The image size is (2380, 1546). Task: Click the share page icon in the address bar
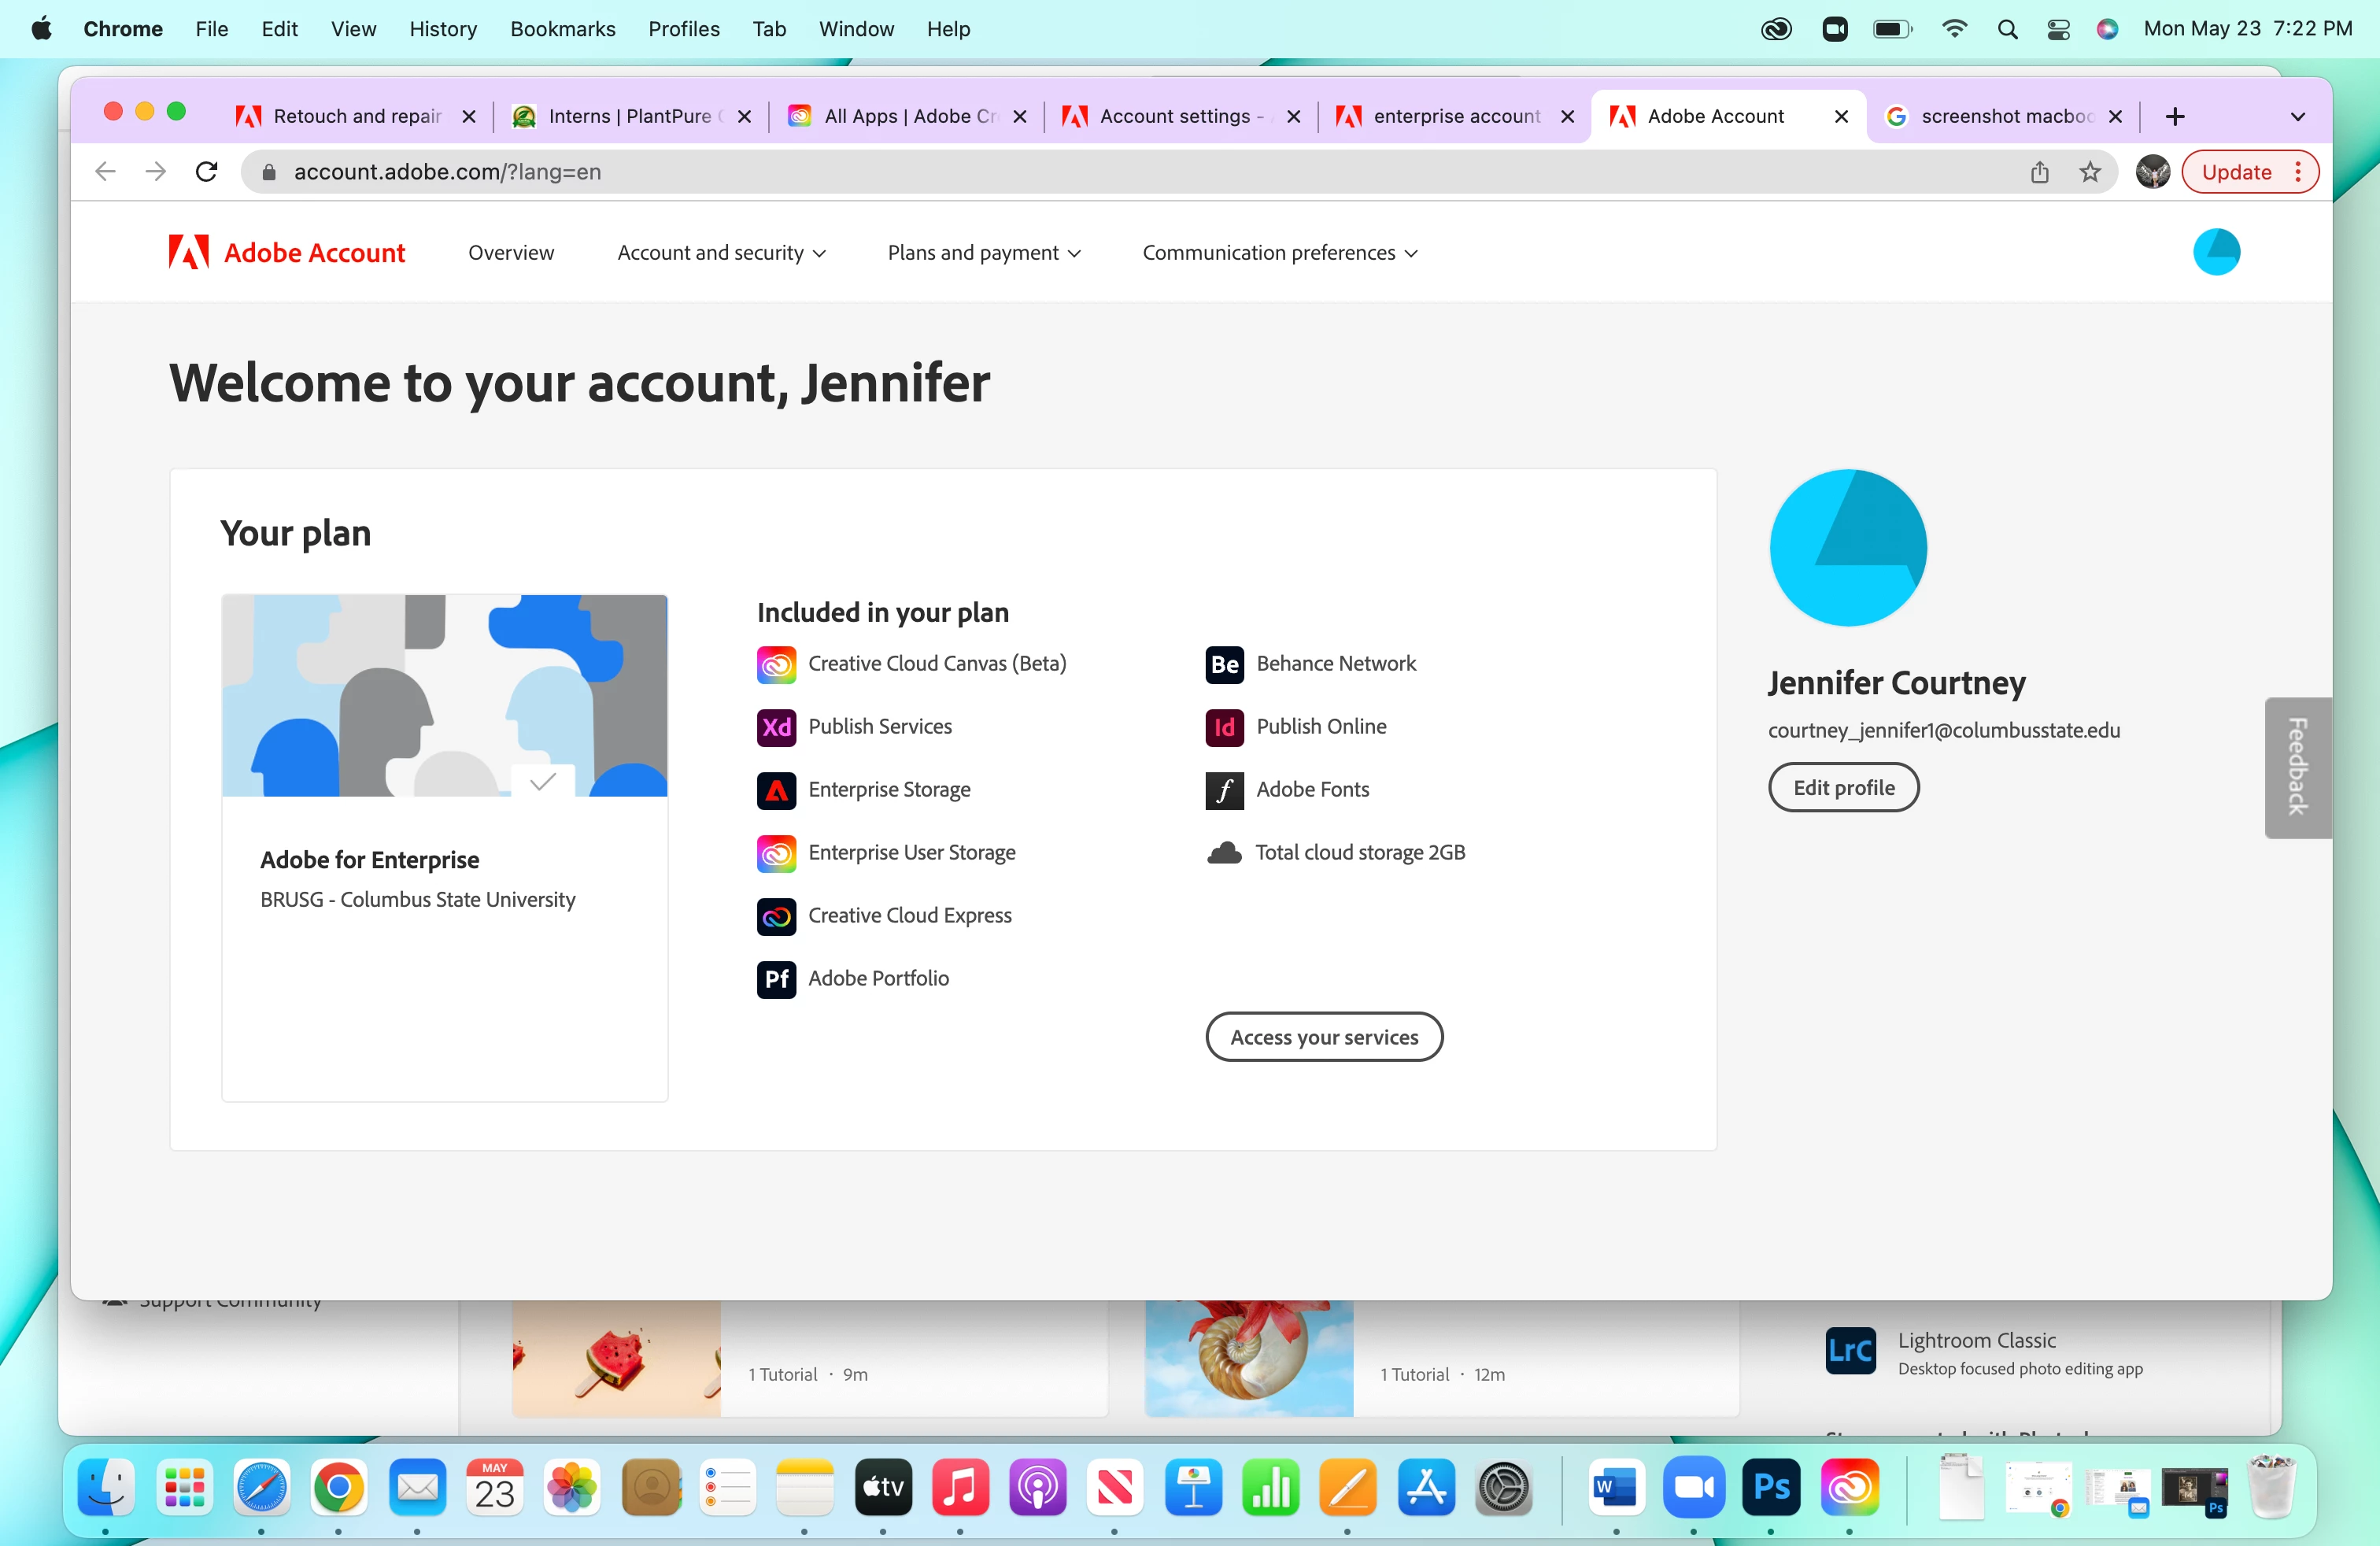(x=2040, y=172)
